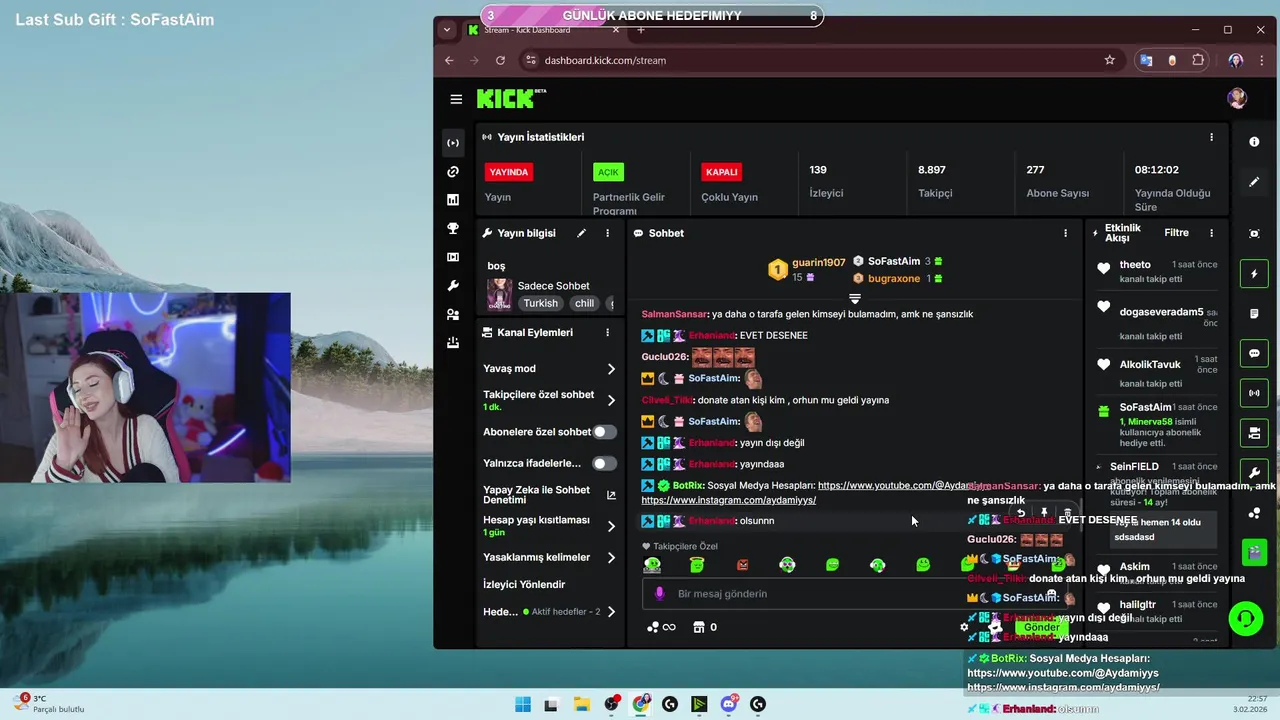Open Chrome tab search dropdown
The width and height of the screenshot is (1280, 720).
pos(447,30)
